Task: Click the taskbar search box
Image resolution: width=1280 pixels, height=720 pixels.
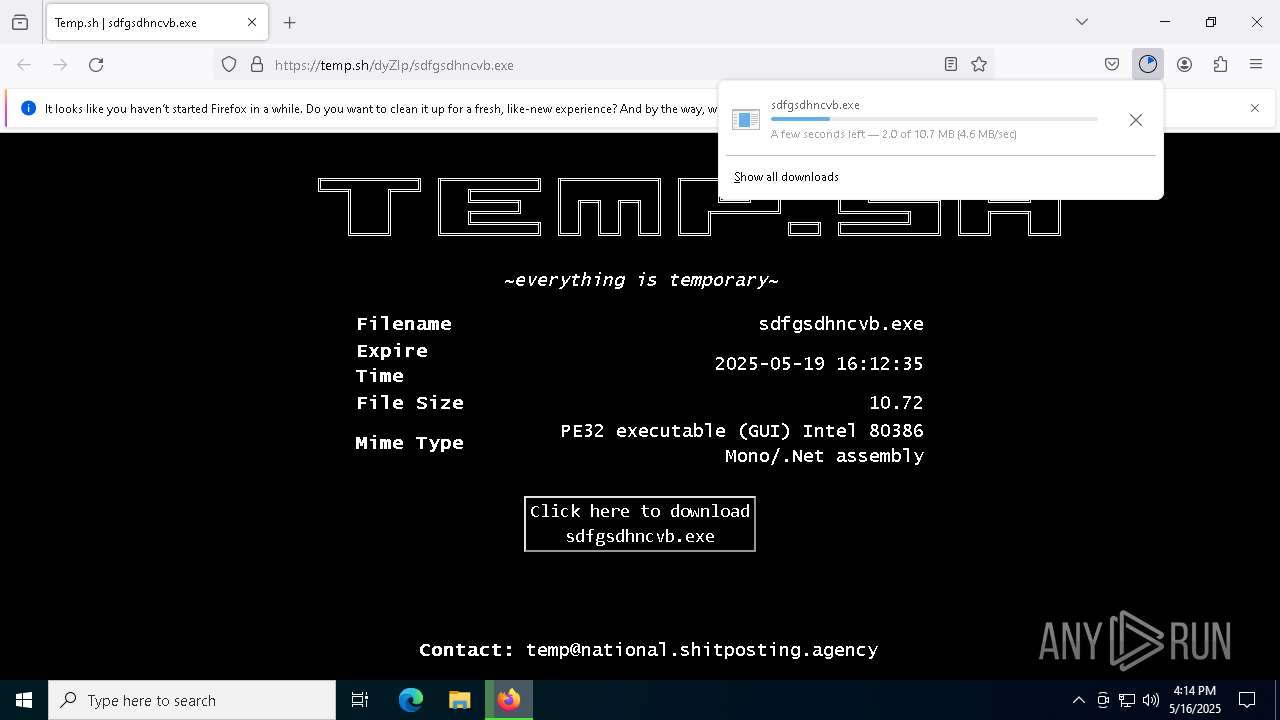Action: (192, 700)
